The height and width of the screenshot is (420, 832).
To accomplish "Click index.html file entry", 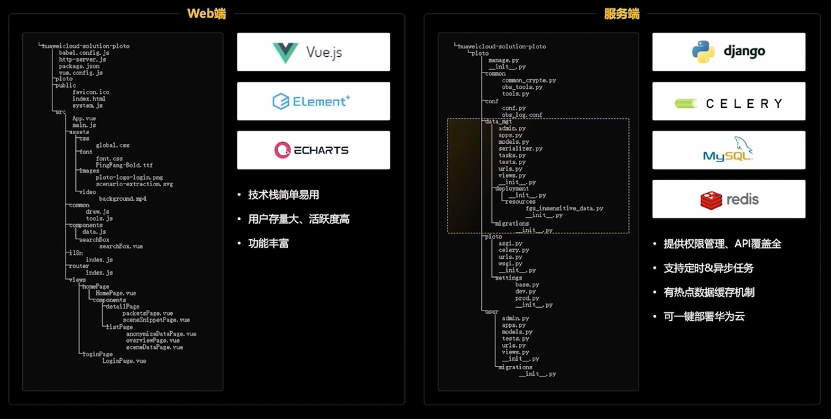I will click(x=89, y=99).
